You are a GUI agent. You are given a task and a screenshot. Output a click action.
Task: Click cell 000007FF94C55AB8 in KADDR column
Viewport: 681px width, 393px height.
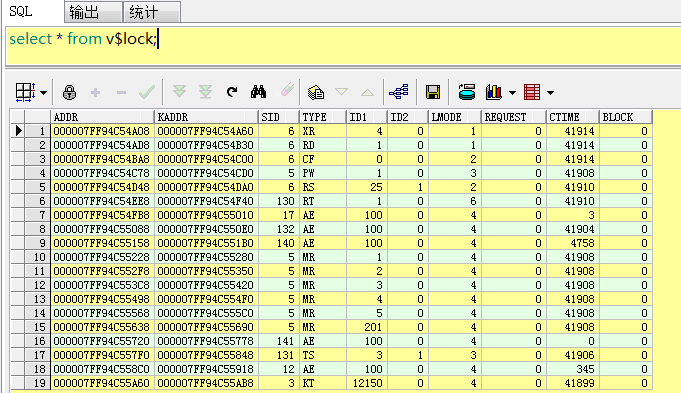(x=206, y=383)
